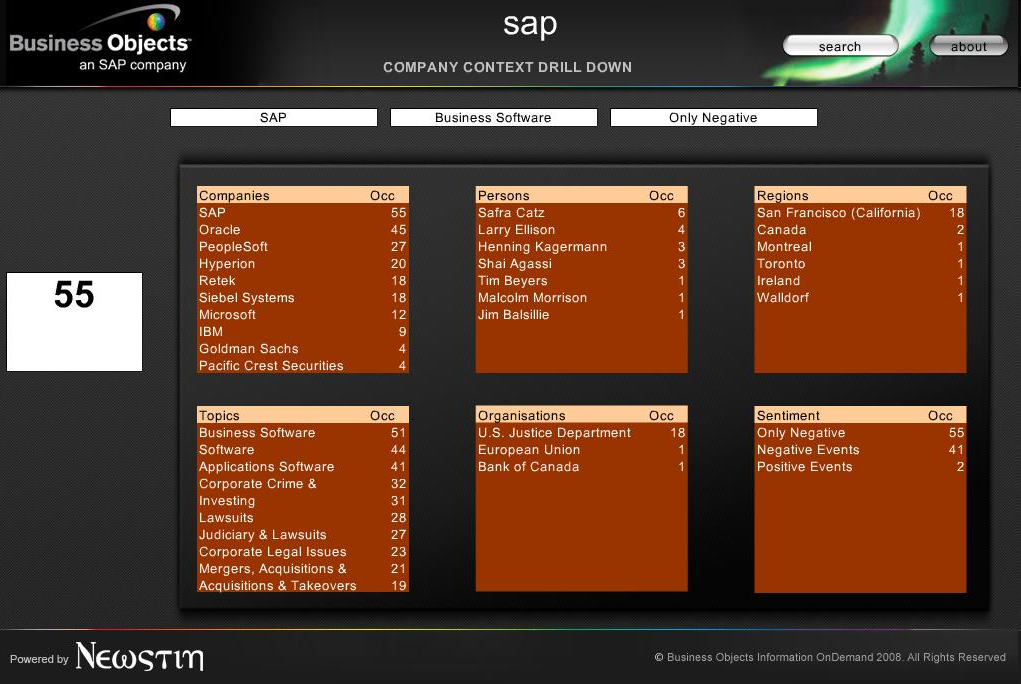The image size is (1021, 684).
Task: Click the white box showing 55
Action: 74,322
